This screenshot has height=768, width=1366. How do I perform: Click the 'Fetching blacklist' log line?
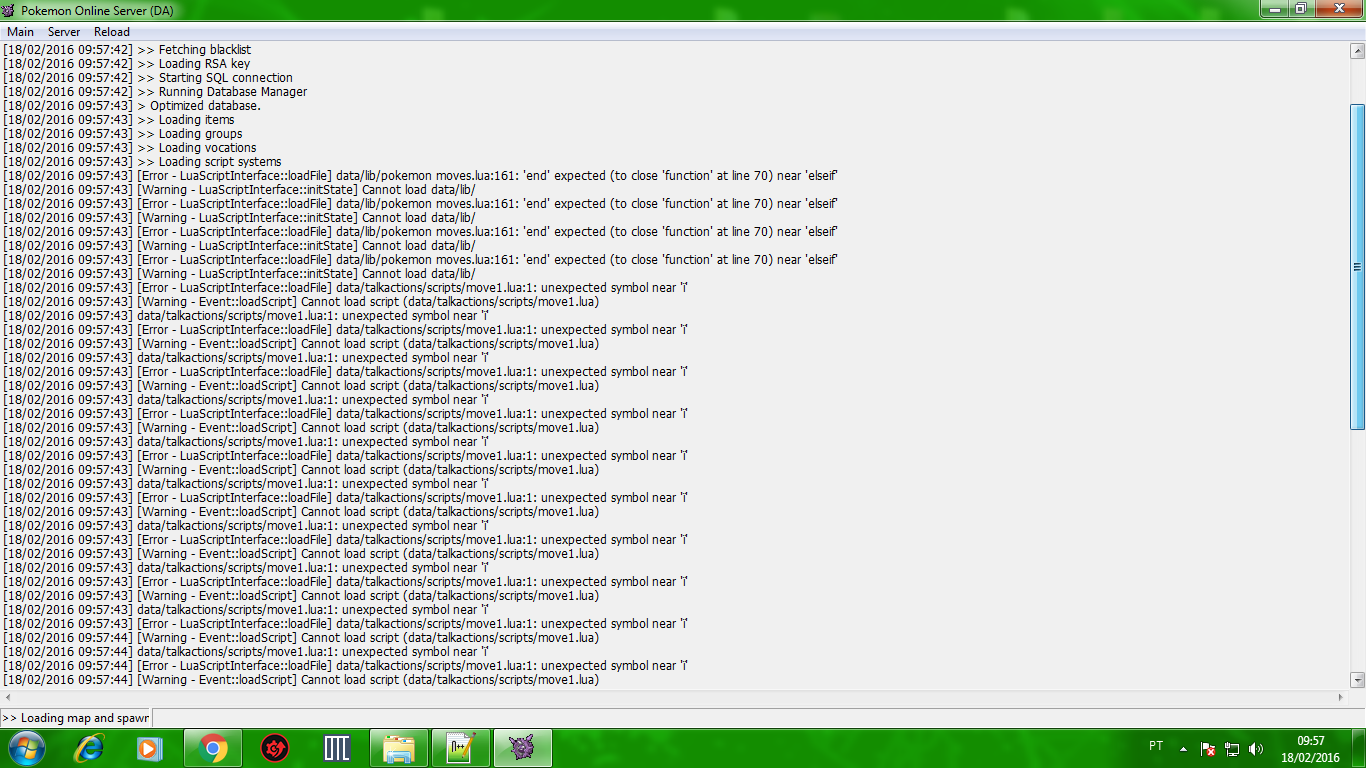127,50
